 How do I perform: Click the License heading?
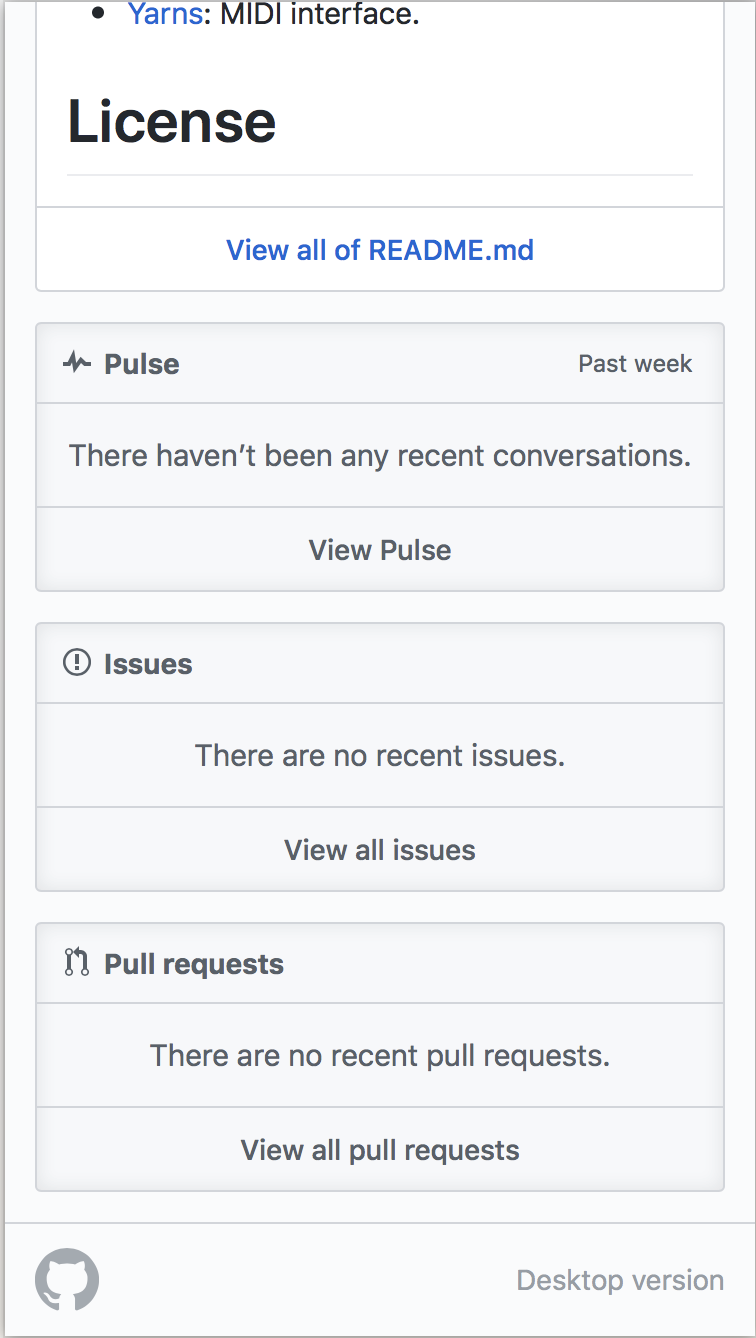click(x=172, y=122)
